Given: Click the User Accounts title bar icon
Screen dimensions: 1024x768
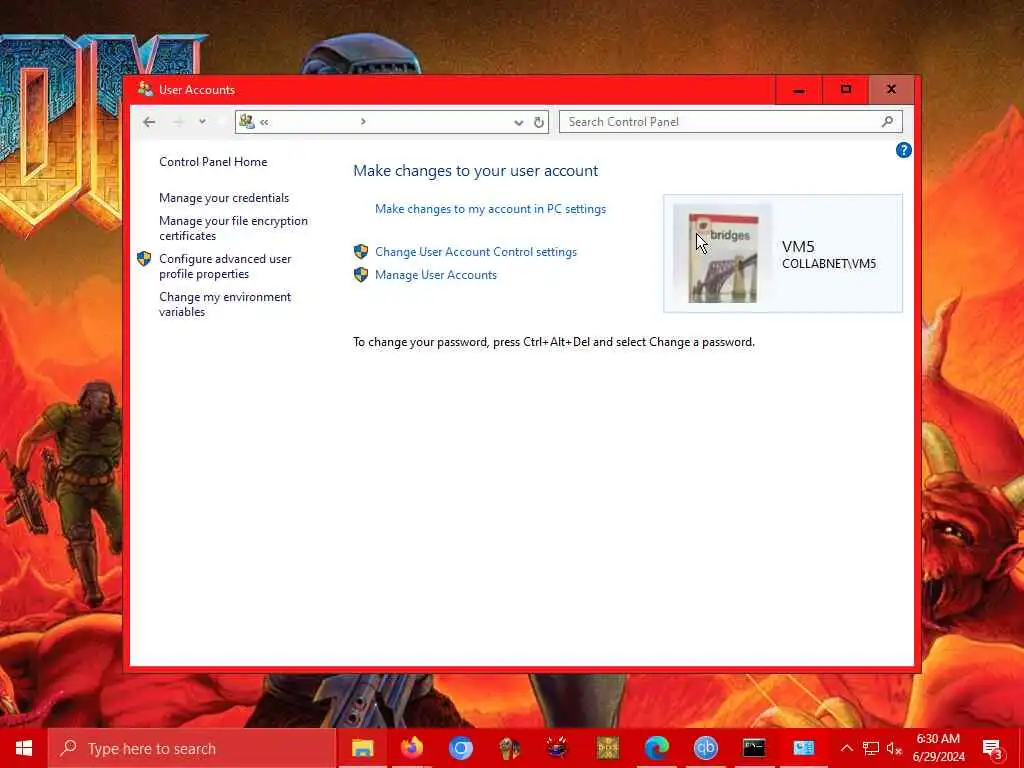Looking at the screenshot, I should [145, 89].
